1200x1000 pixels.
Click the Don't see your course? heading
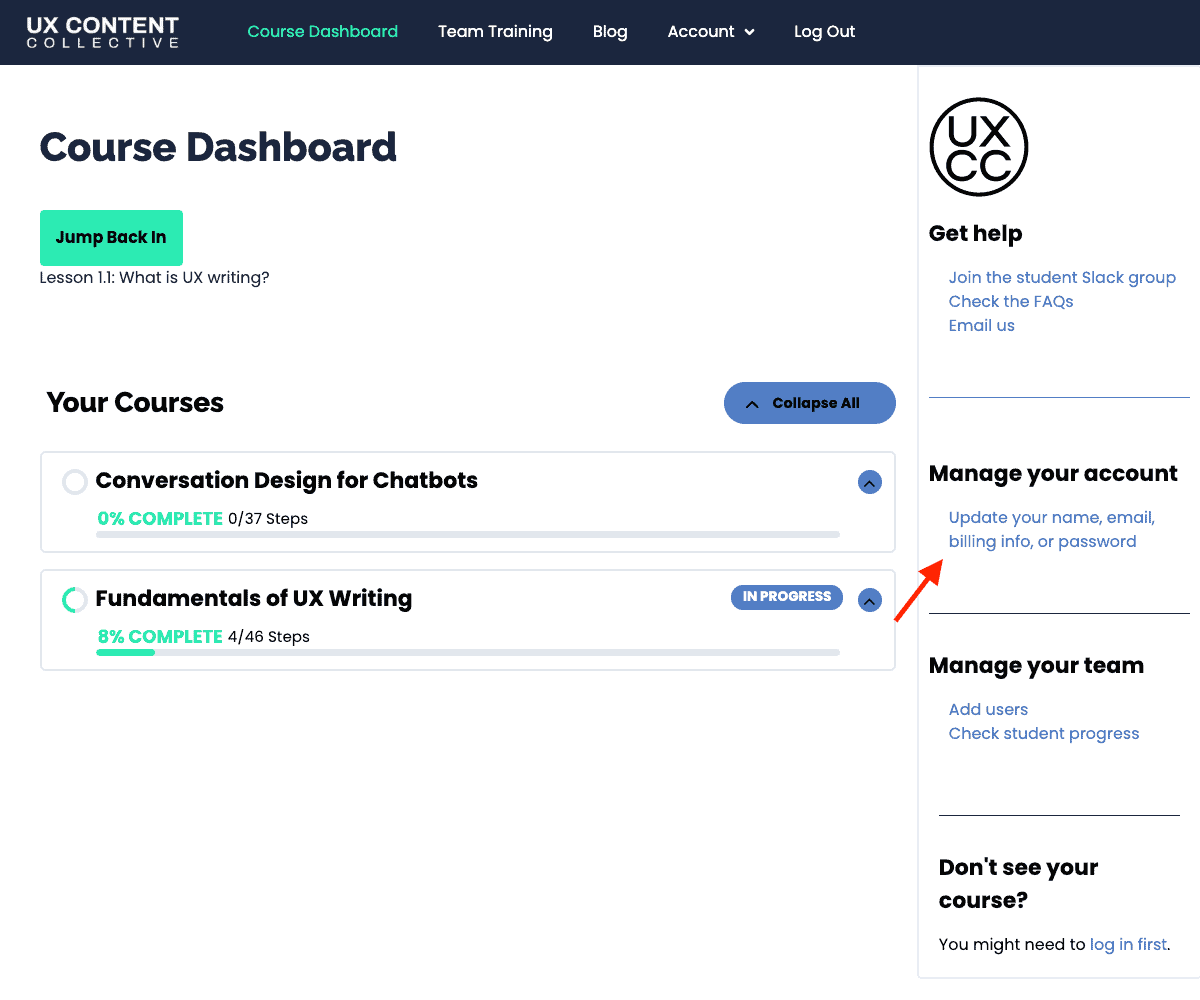tap(1019, 884)
